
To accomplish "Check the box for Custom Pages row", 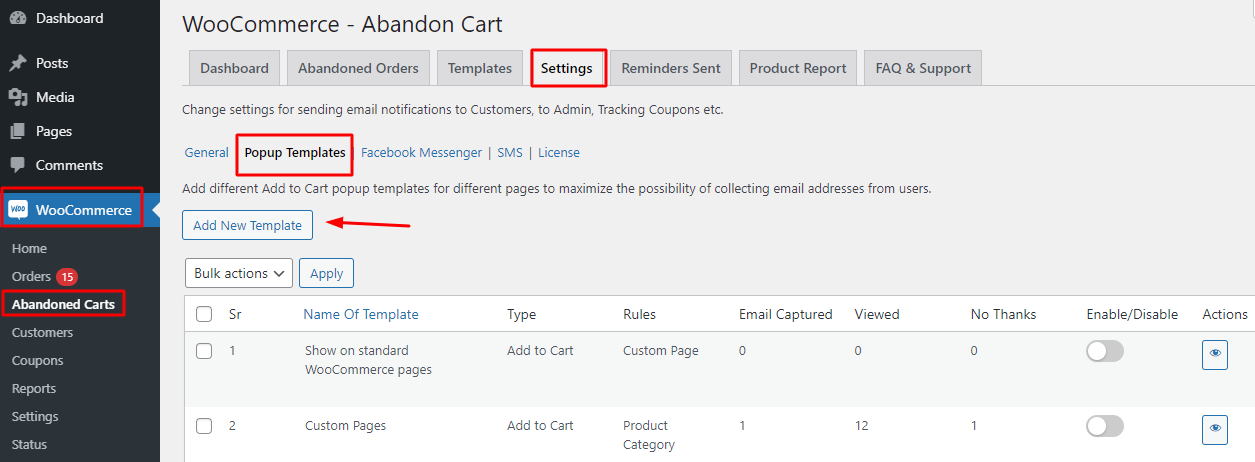I will [204, 426].
